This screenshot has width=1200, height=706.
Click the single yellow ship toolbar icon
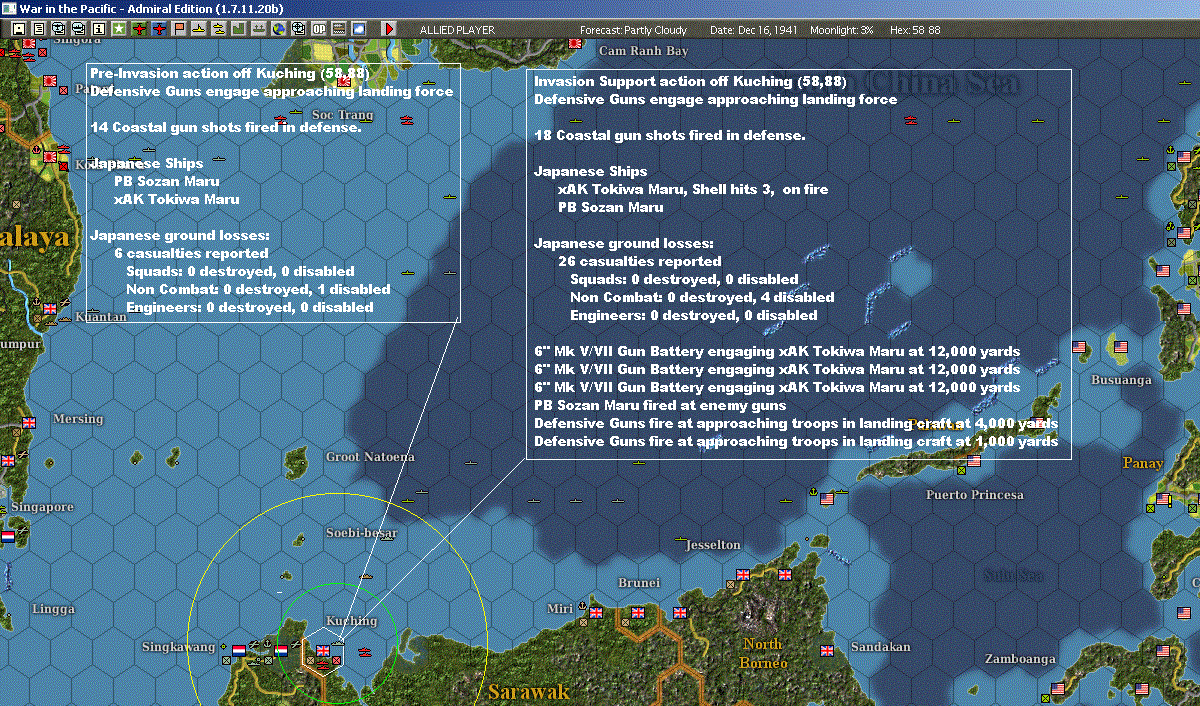click(199, 30)
